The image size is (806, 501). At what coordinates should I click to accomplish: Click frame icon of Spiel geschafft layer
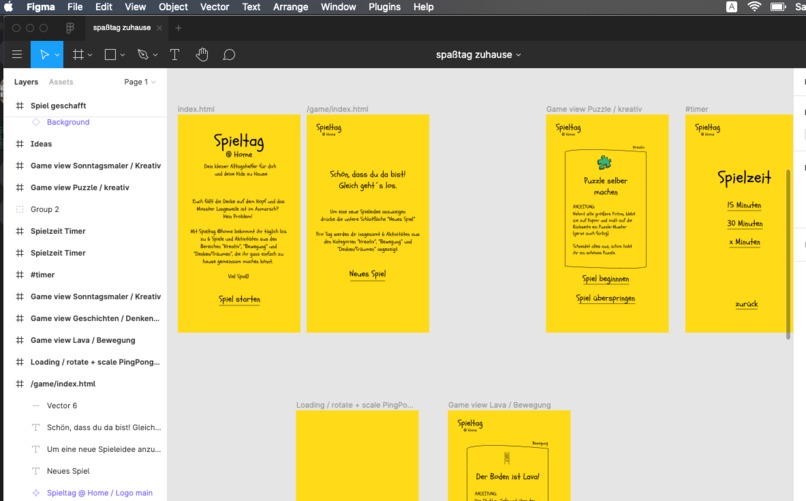tap(20, 105)
